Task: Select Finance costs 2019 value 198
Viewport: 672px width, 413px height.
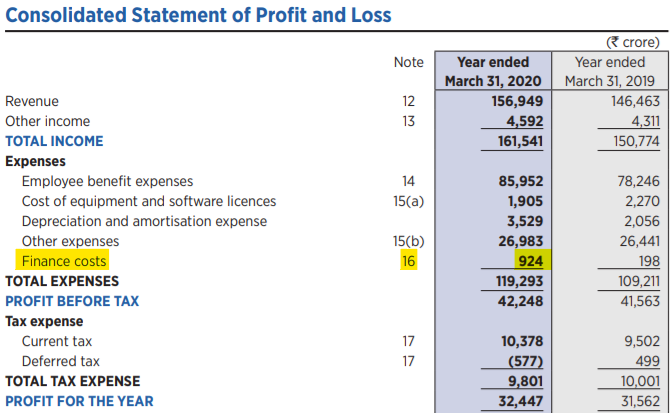Action: coord(648,261)
